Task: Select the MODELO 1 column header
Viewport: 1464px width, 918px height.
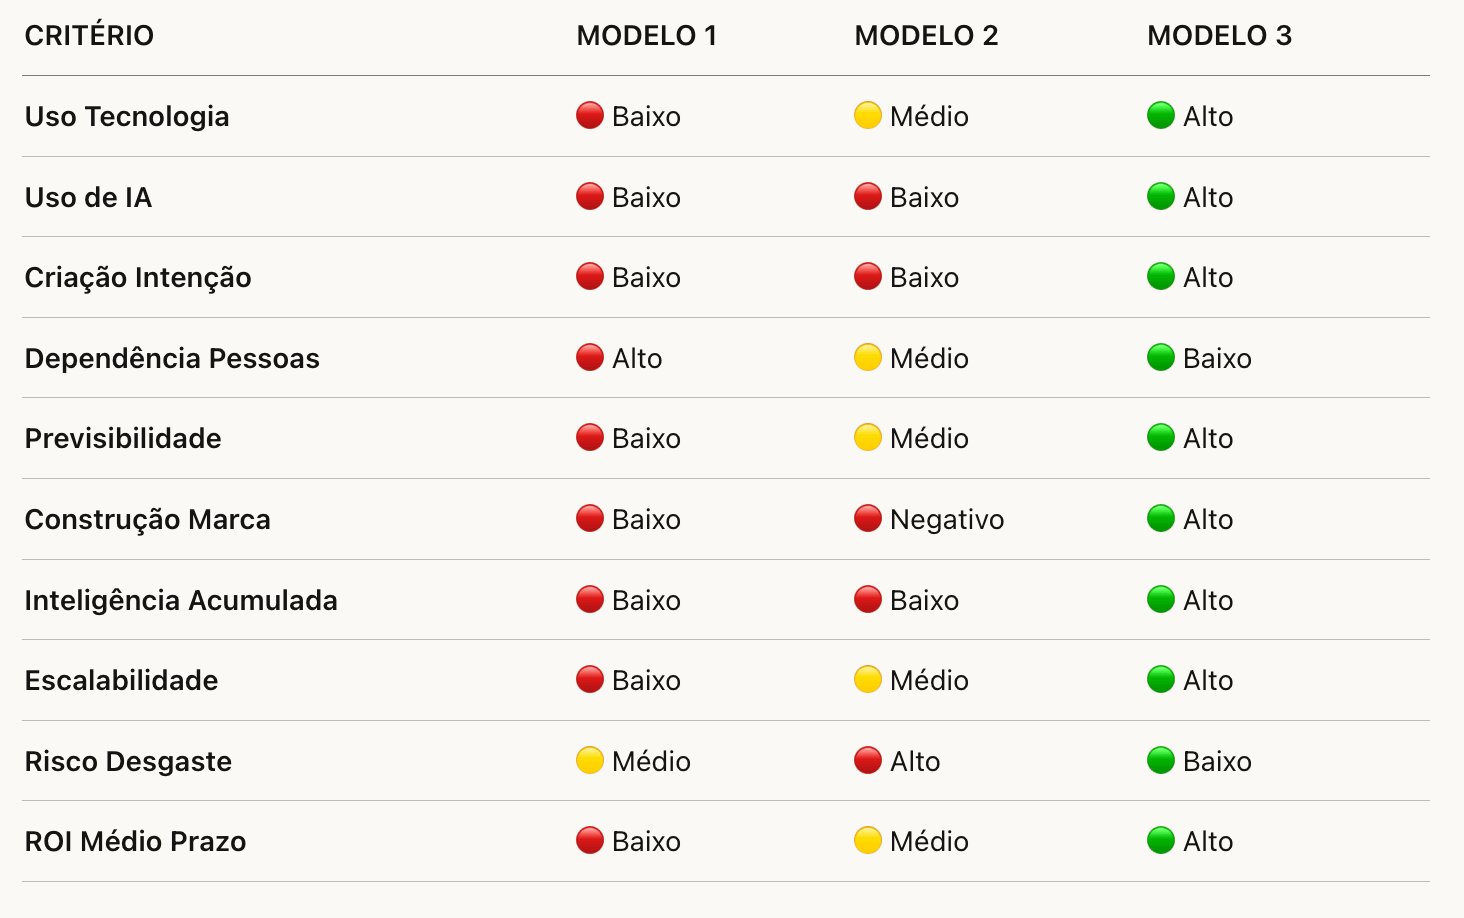Action: click(647, 36)
